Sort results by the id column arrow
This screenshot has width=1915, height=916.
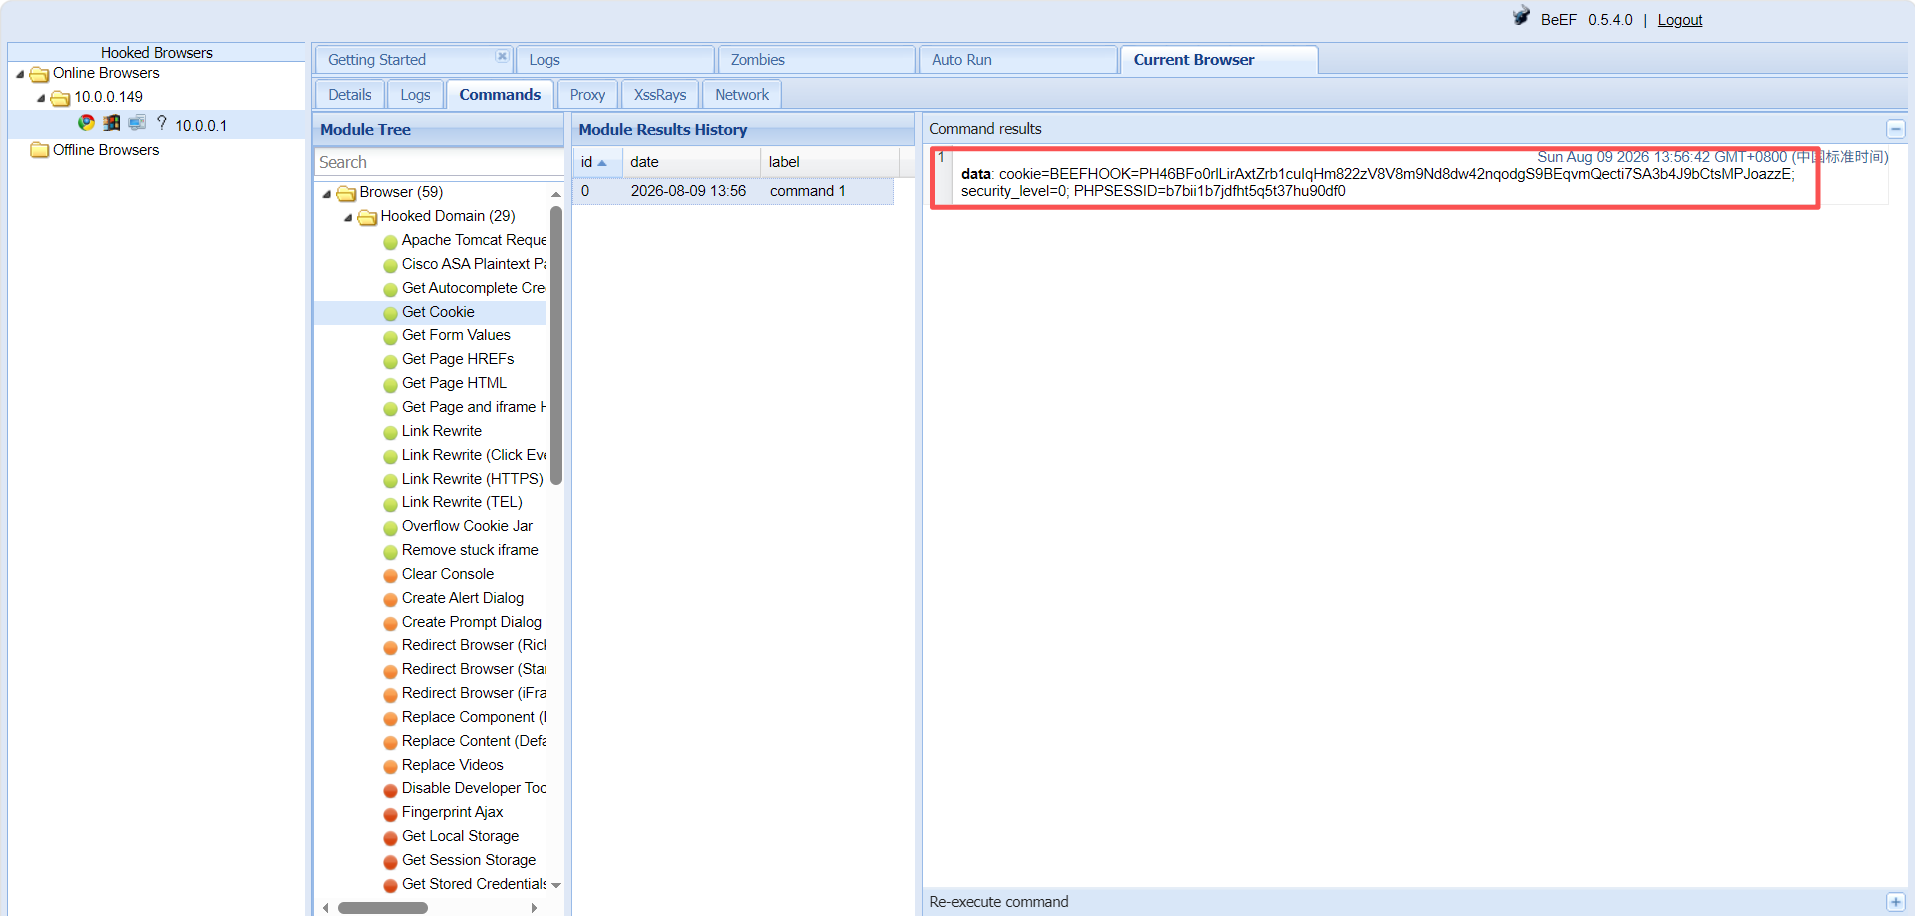[602, 163]
